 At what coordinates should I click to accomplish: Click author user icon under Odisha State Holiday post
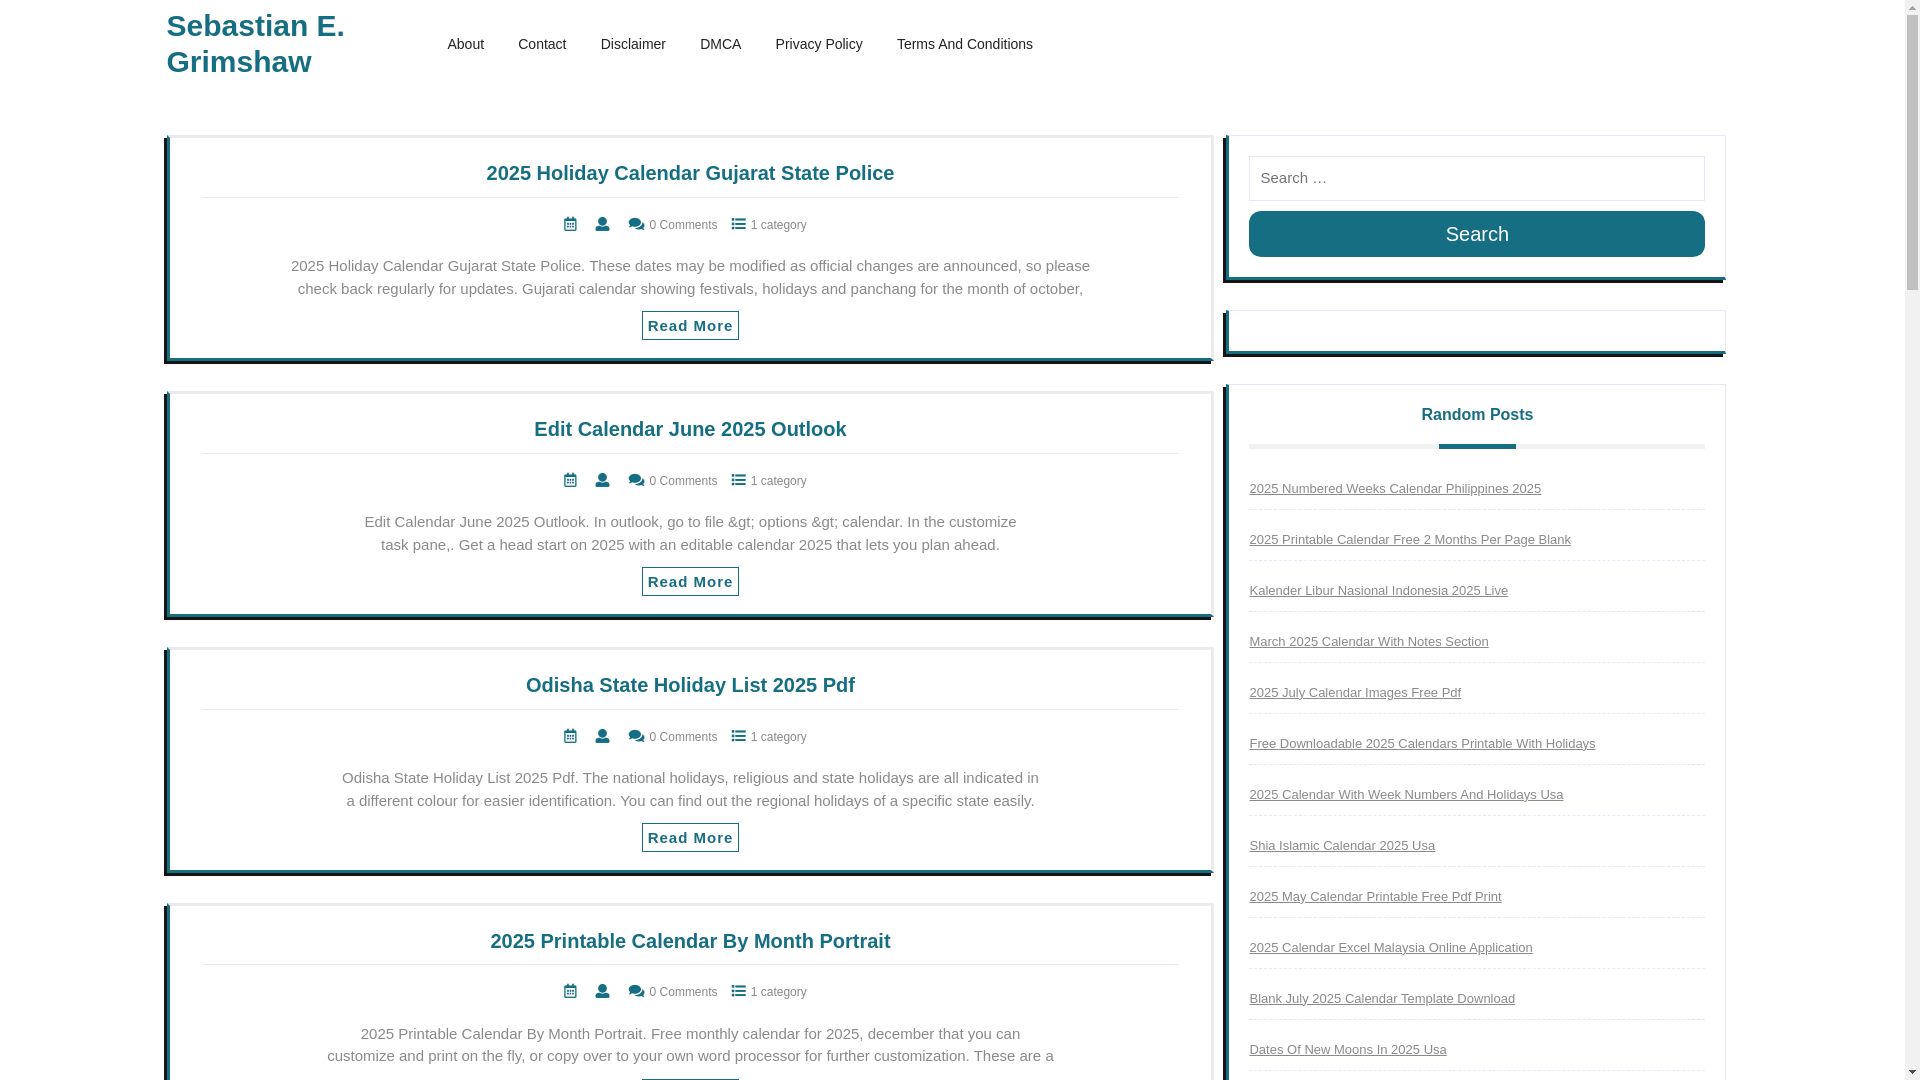pyautogui.click(x=602, y=736)
